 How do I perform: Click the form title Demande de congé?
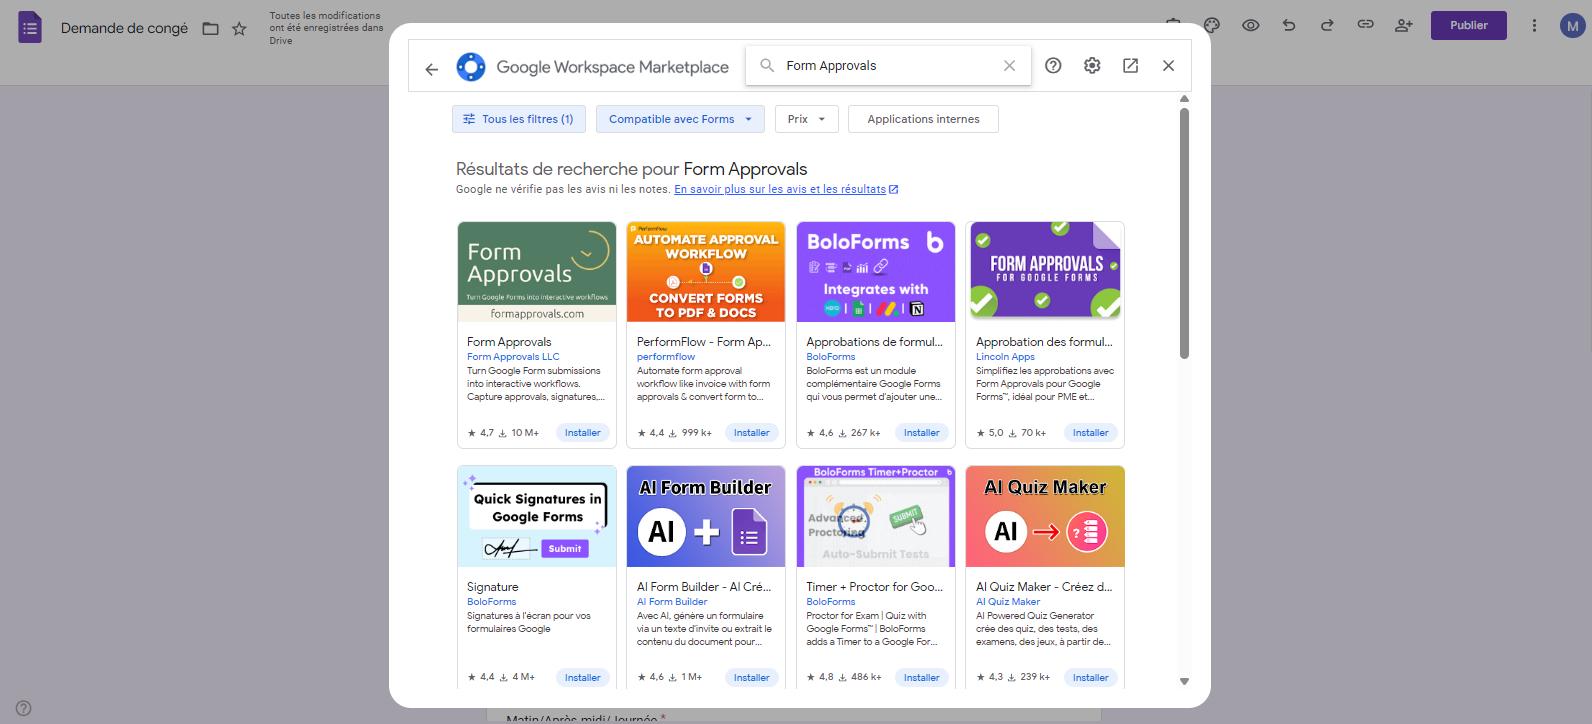[124, 28]
